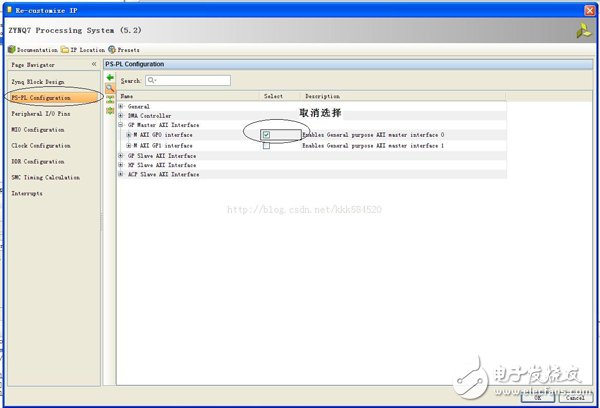Go to the DDR Configuration page
The width and height of the screenshot is (600, 408).
tap(37, 161)
